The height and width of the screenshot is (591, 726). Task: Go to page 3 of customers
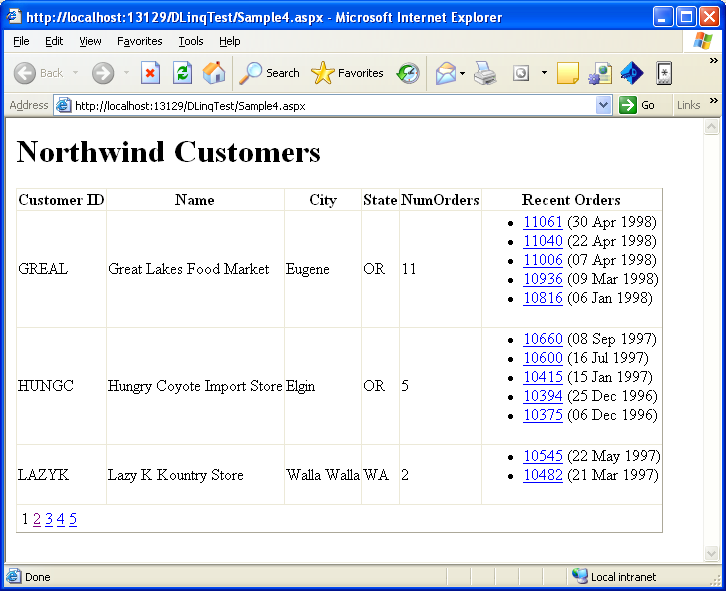[x=49, y=519]
